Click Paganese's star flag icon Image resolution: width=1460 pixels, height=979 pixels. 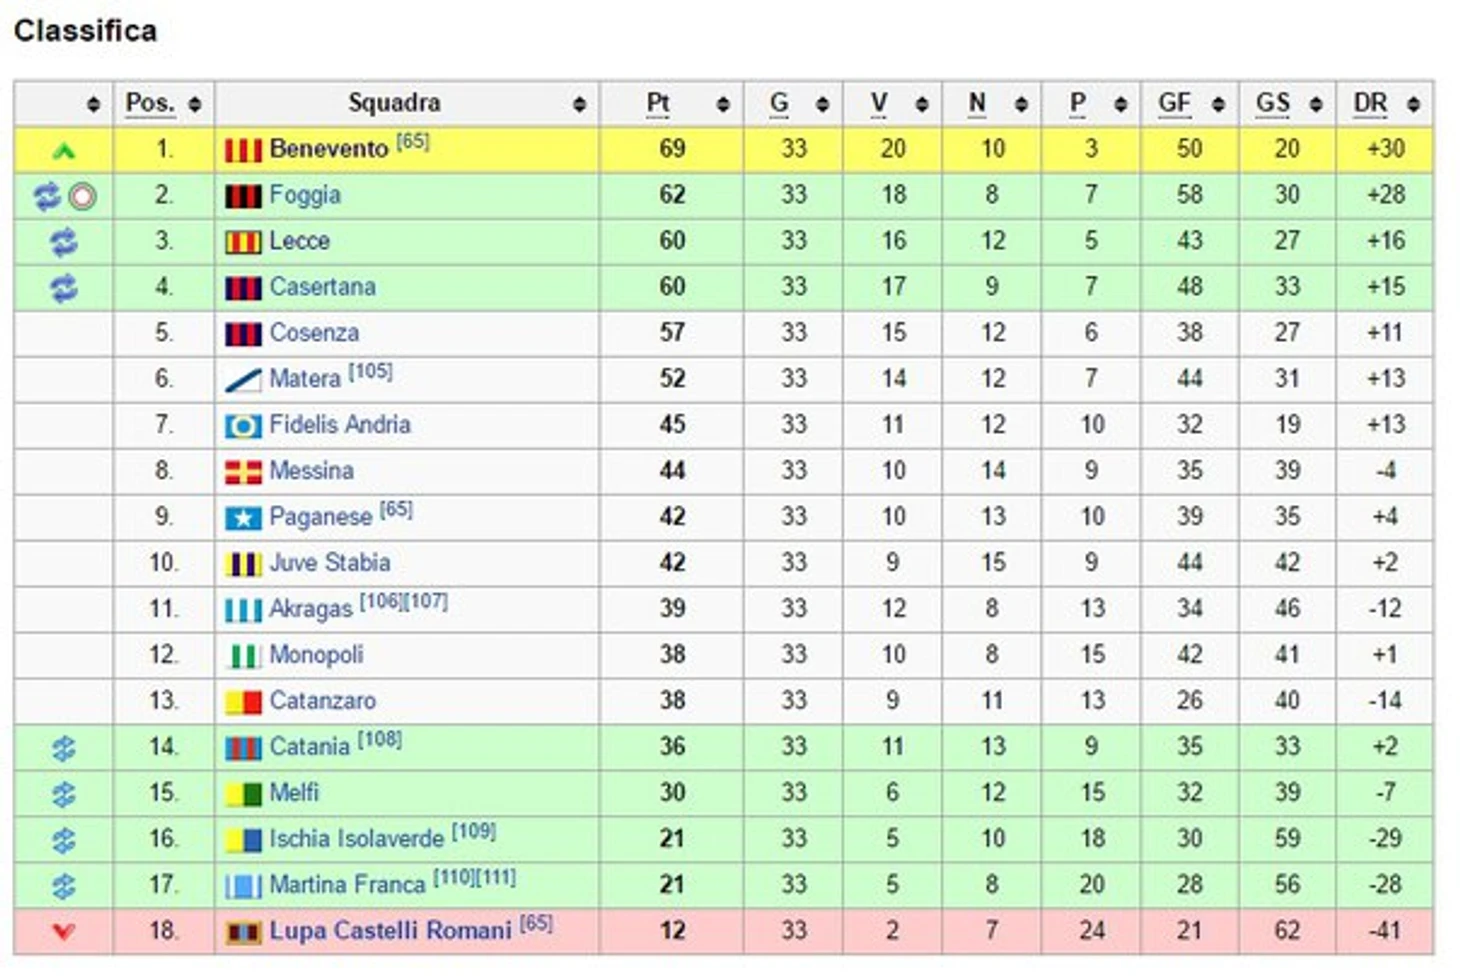point(243,518)
